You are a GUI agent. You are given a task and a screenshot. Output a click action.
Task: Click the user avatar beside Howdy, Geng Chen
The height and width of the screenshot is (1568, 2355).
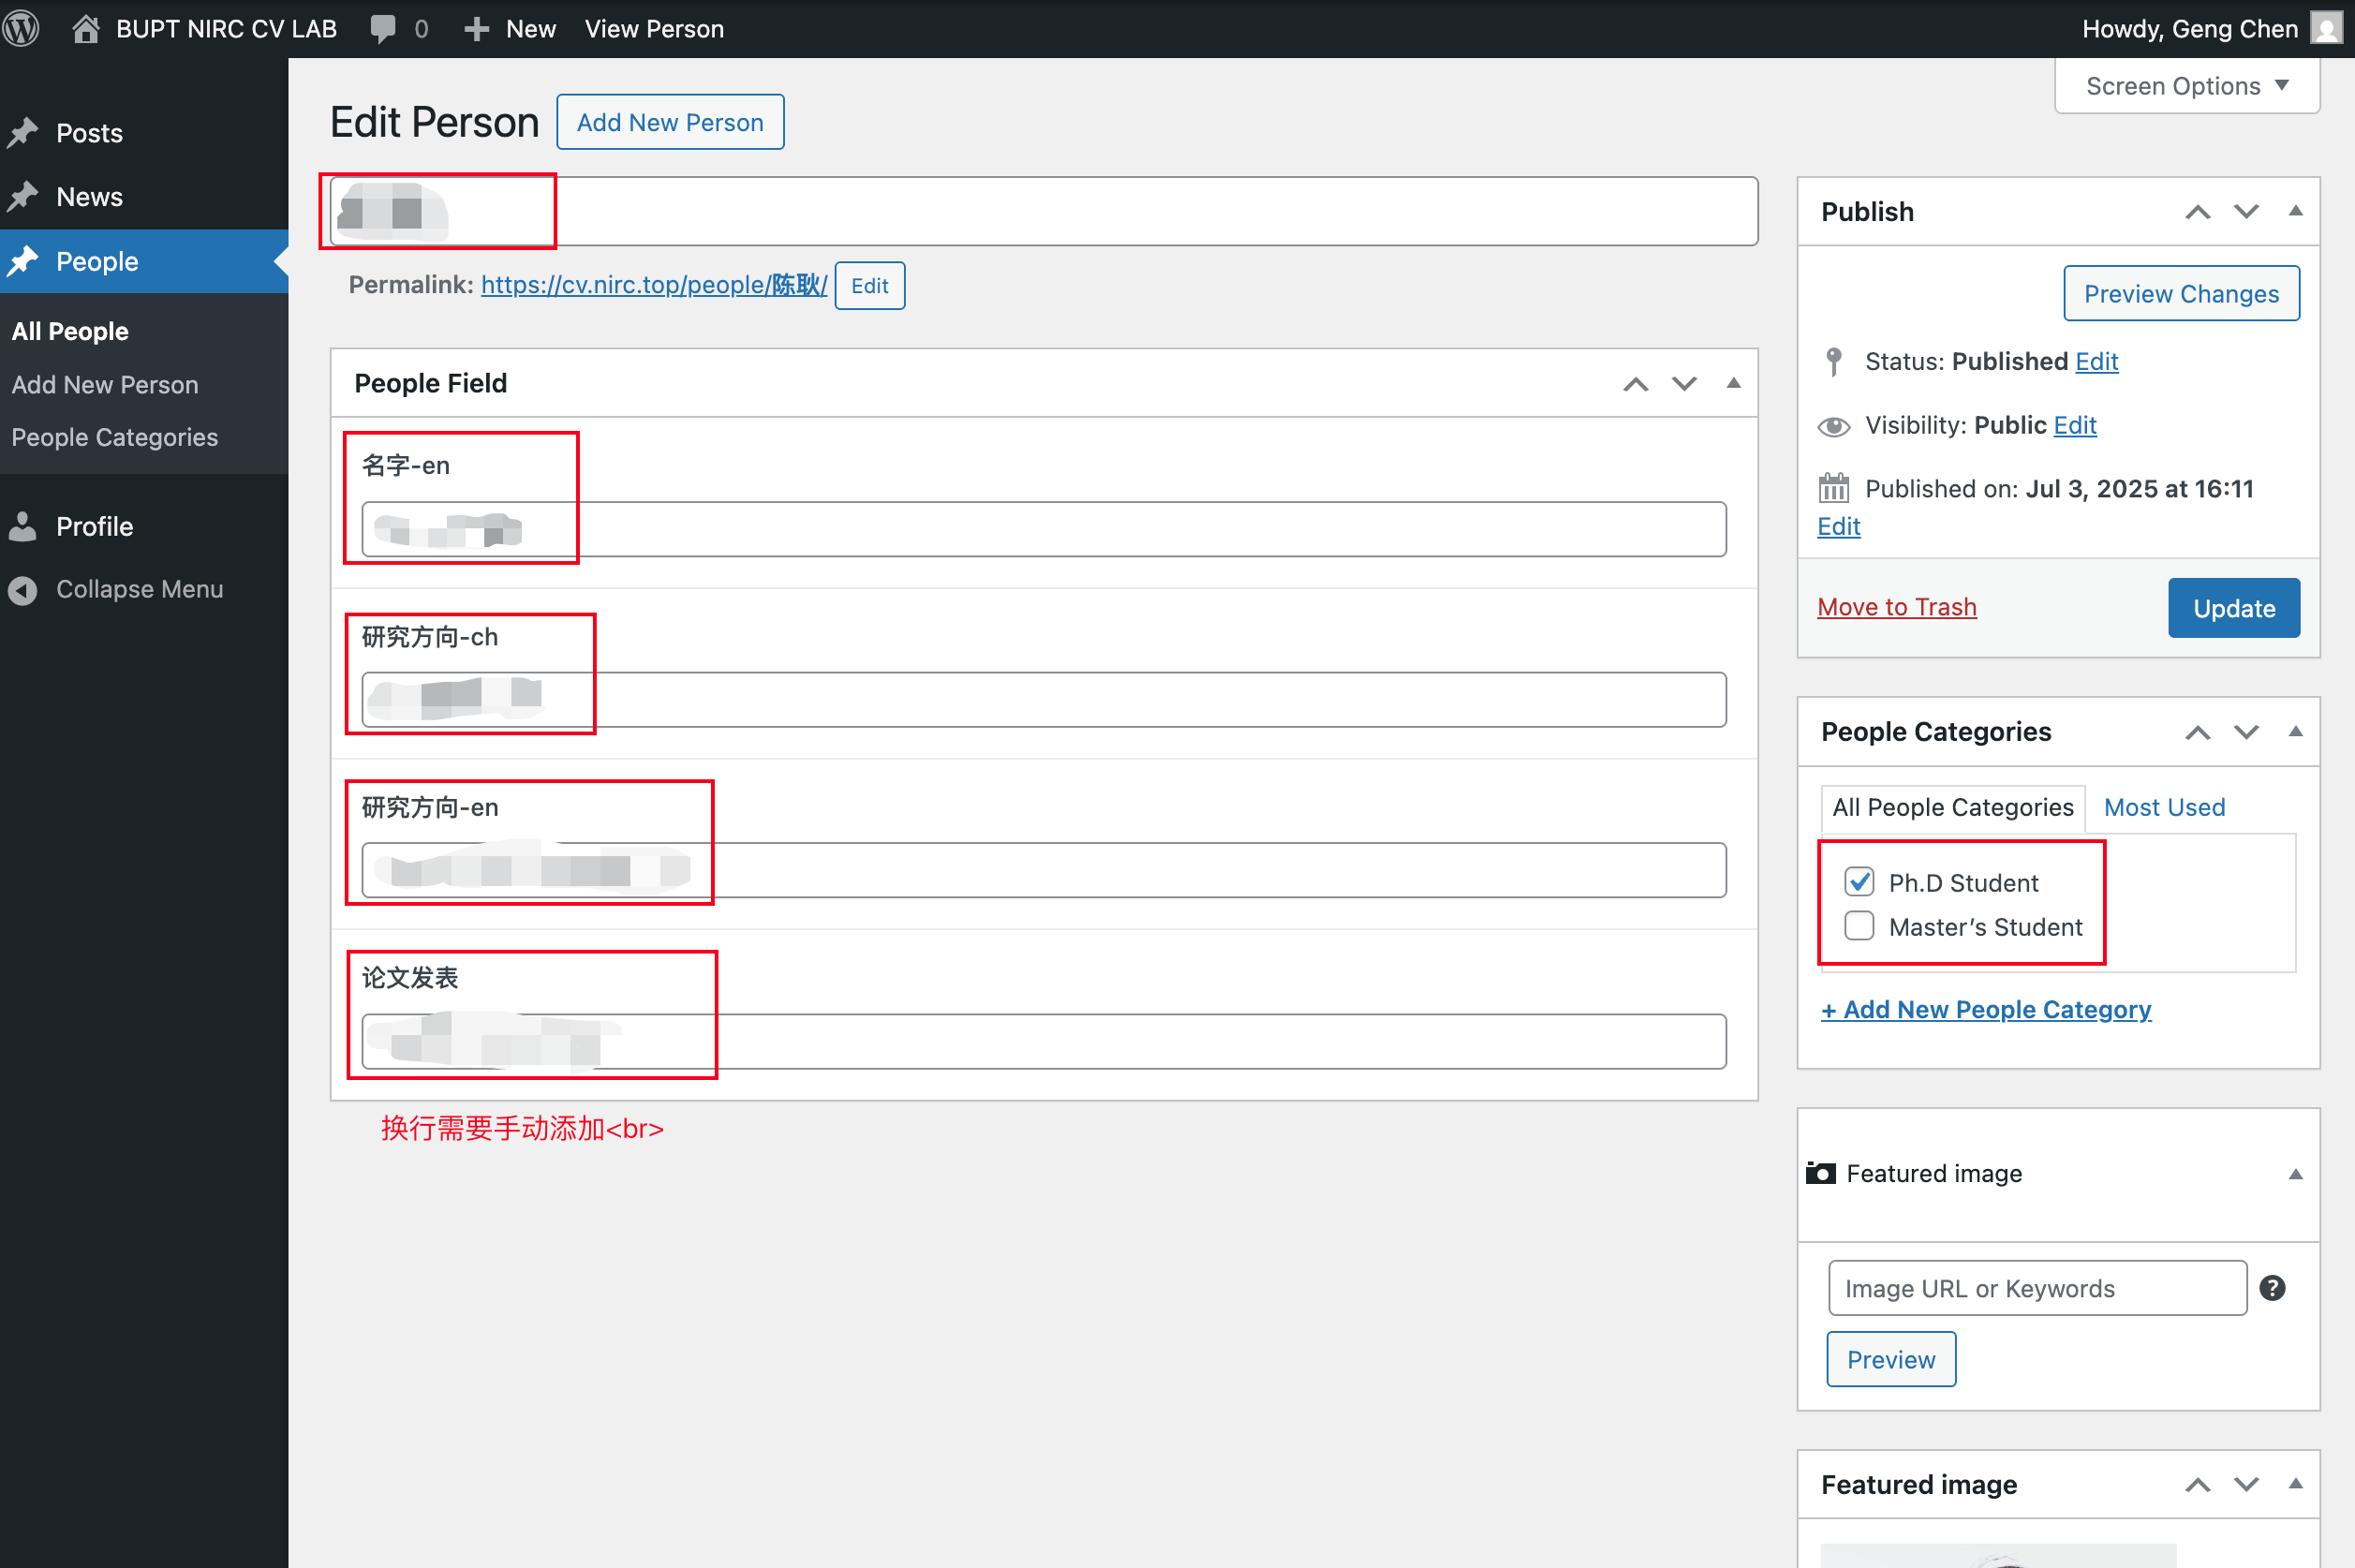click(x=2326, y=28)
